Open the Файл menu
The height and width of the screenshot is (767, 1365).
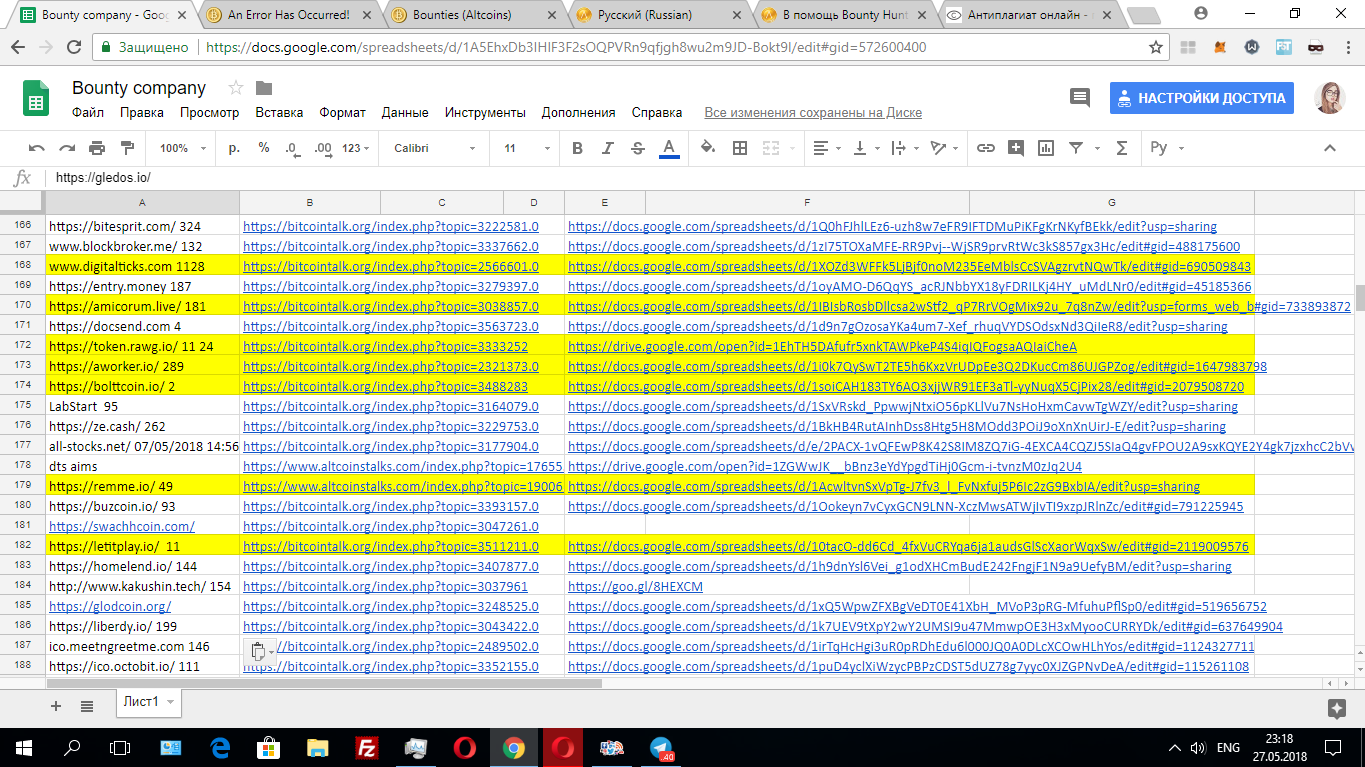coord(88,113)
